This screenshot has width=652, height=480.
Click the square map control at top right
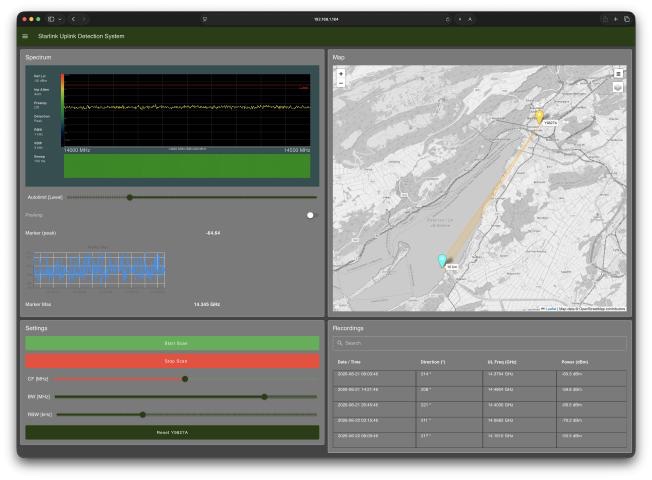pos(618,74)
